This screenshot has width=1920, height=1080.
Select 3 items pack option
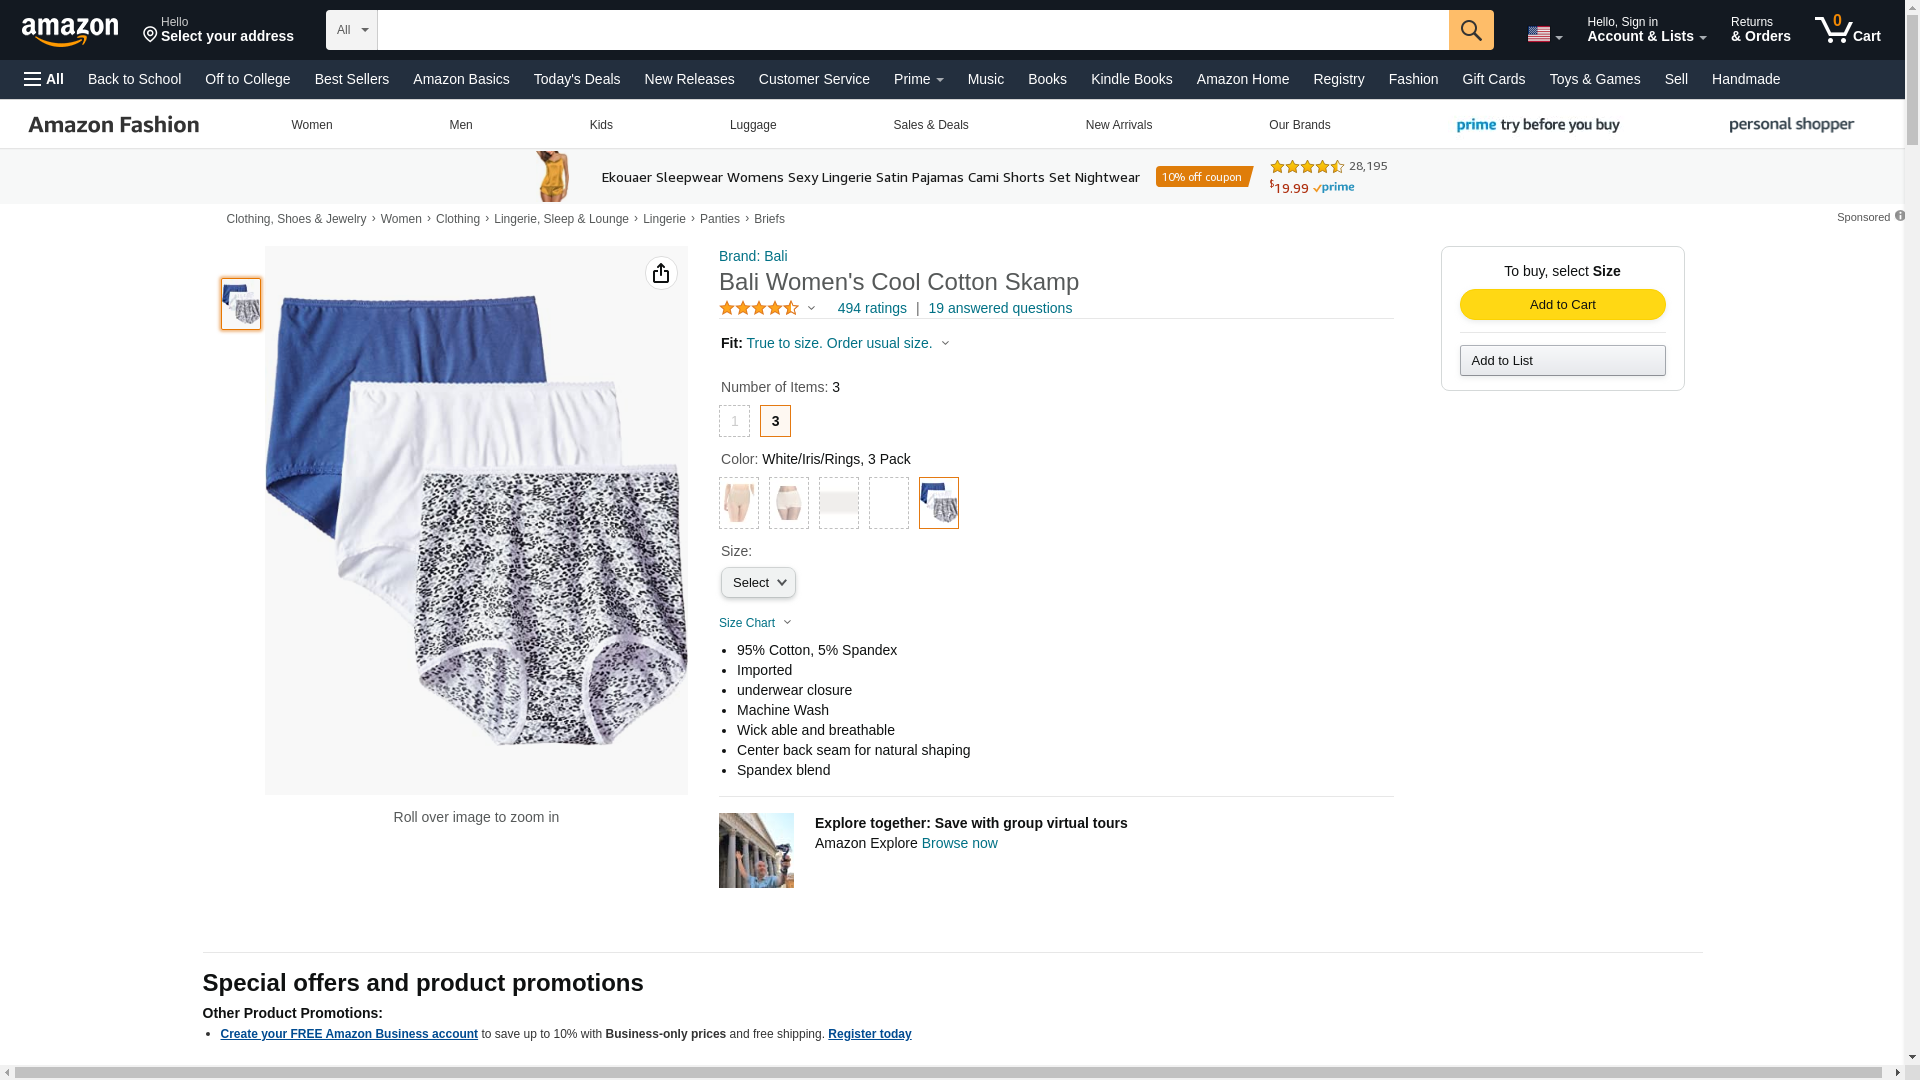(775, 421)
